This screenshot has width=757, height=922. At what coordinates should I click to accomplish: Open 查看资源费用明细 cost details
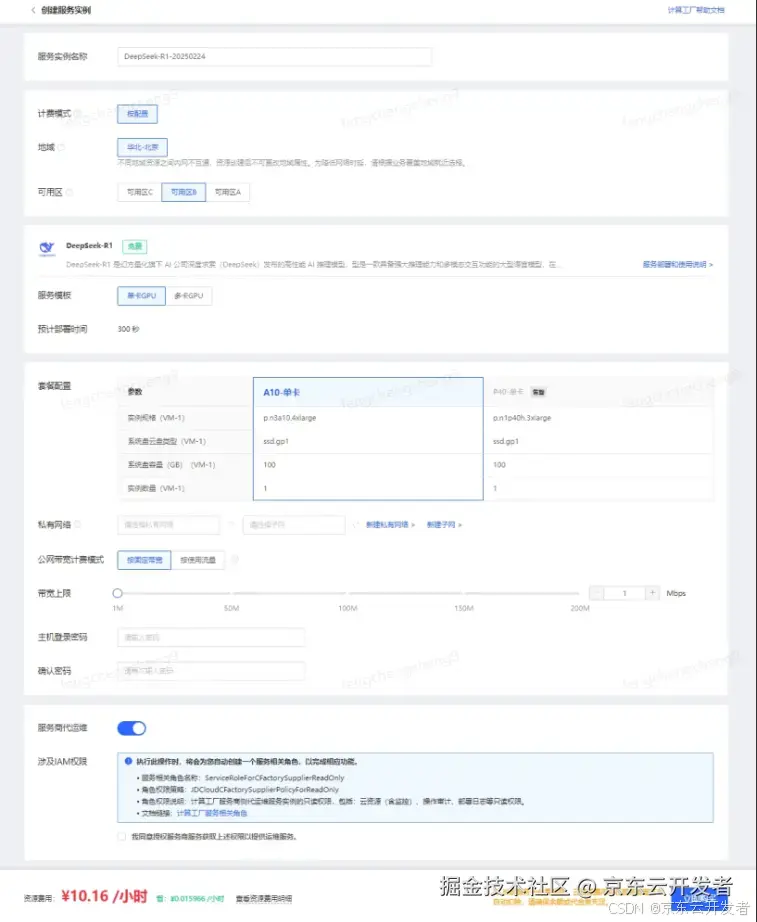(264, 898)
